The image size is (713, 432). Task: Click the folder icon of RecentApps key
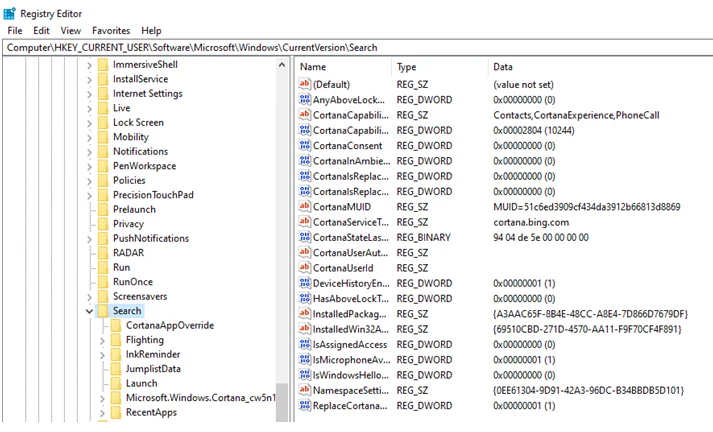coord(116,412)
